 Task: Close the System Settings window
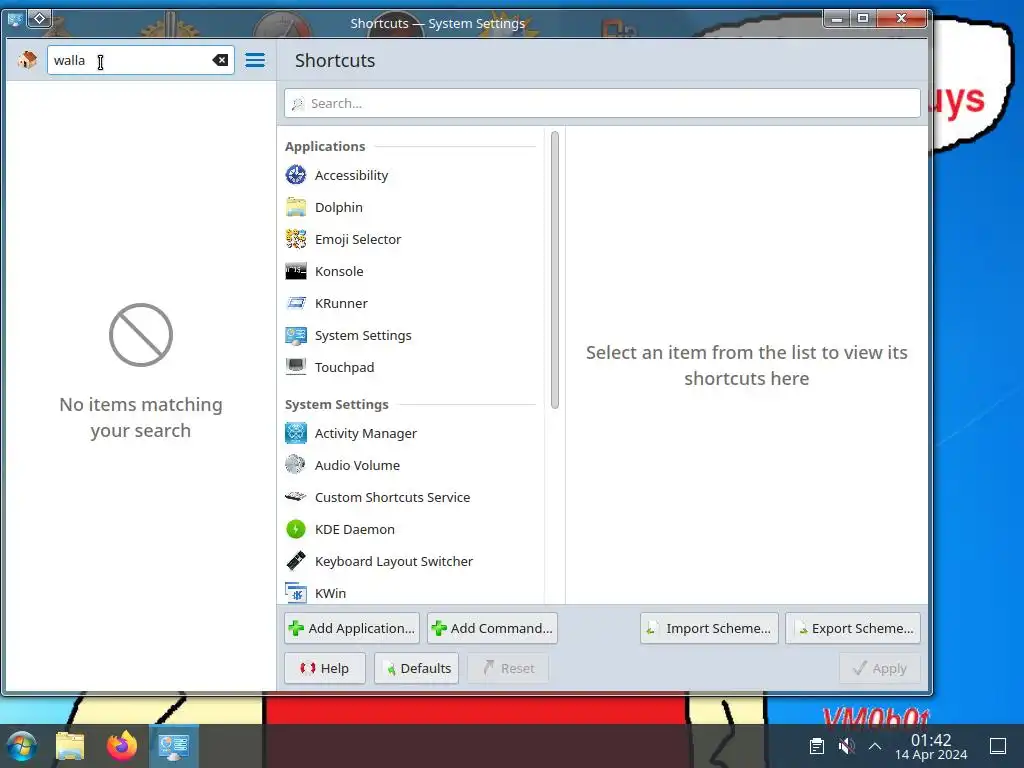click(x=901, y=18)
